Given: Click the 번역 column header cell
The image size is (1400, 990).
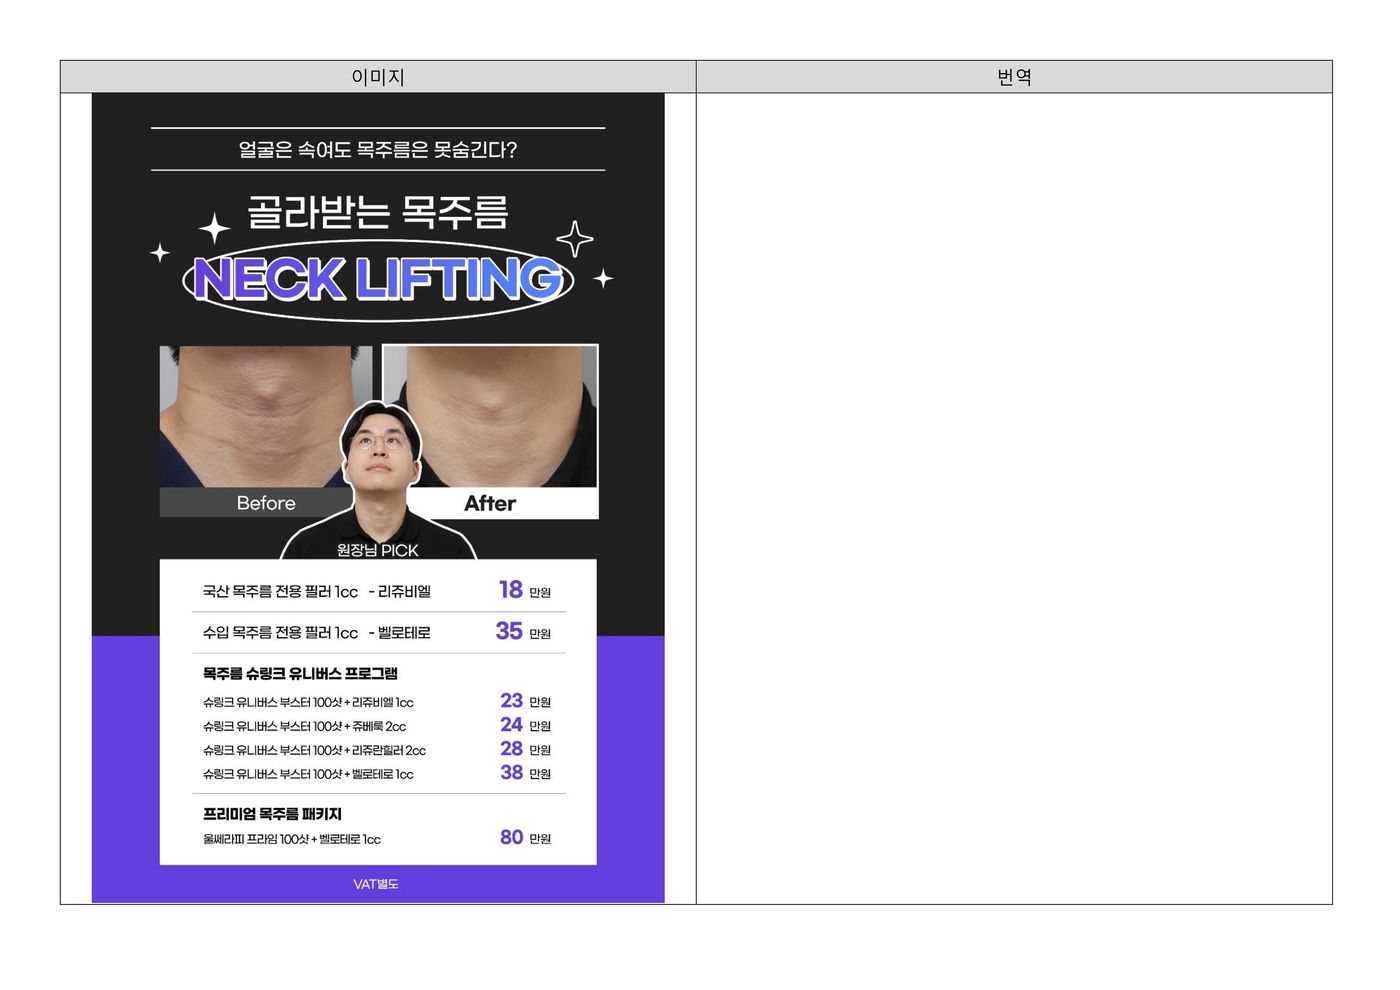Looking at the screenshot, I should click(x=1014, y=77).
